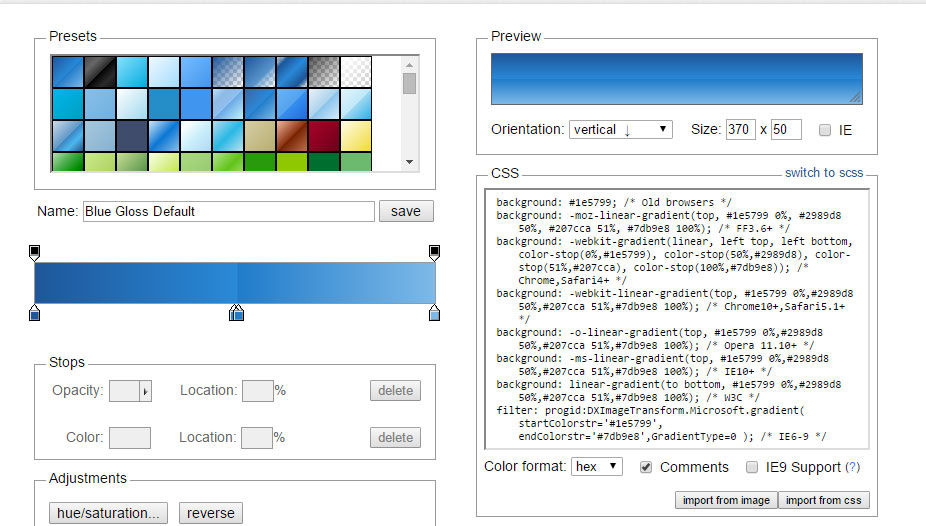Click the Location field in the Color row
This screenshot has height=526, width=926.
click(x=257, y=438)
